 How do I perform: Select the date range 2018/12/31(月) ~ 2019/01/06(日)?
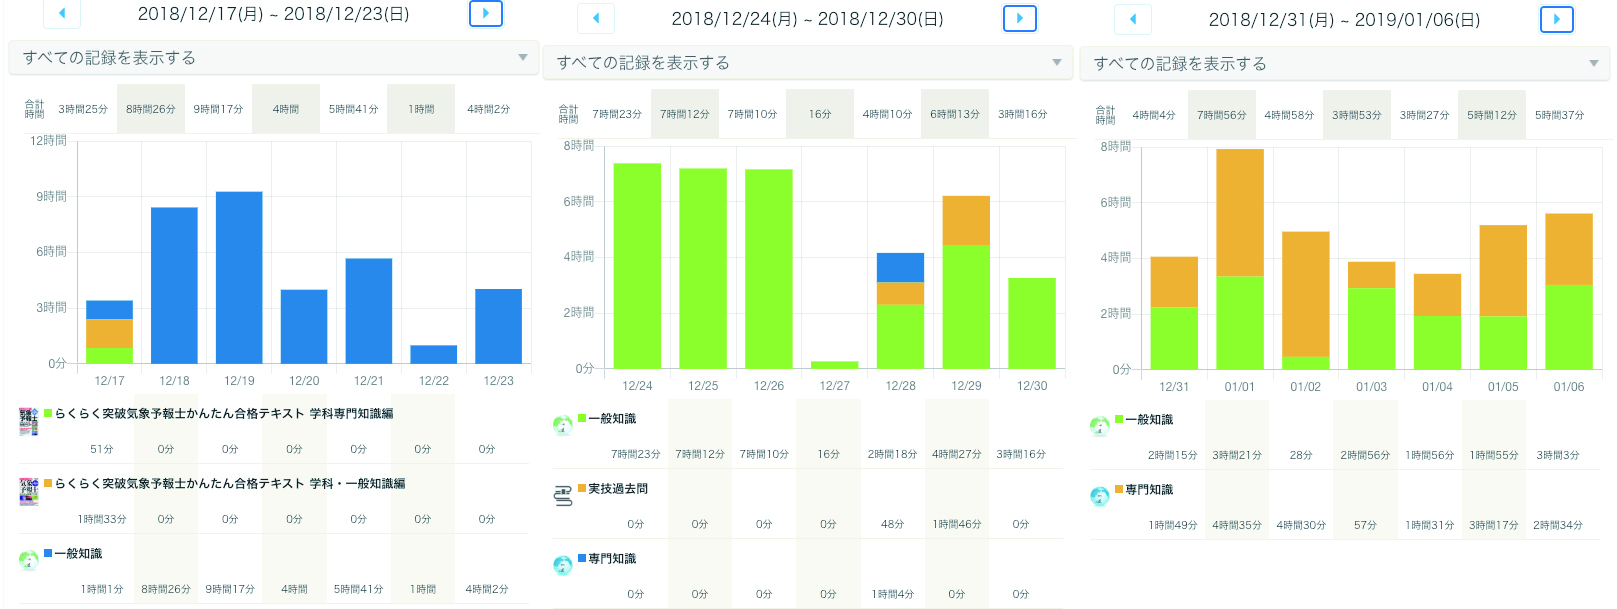[1344, 20]
